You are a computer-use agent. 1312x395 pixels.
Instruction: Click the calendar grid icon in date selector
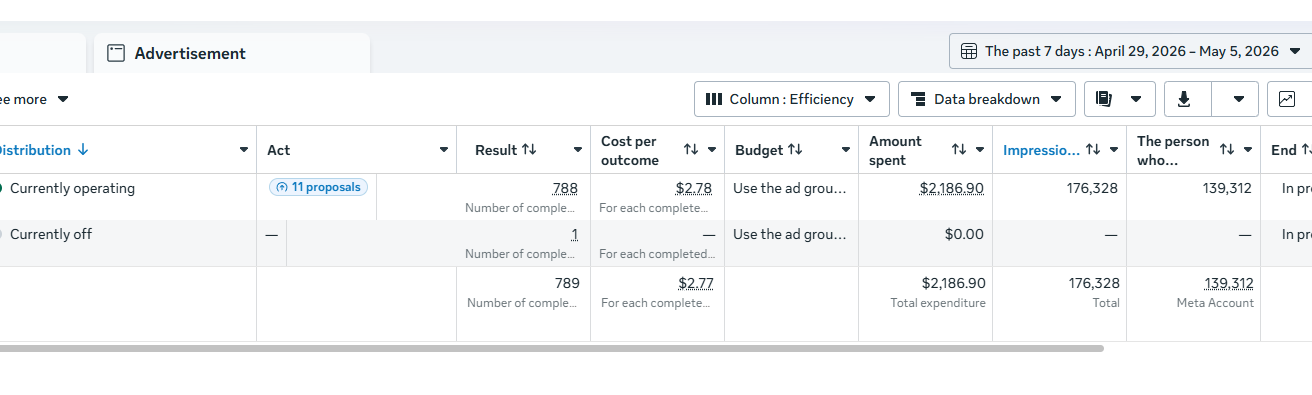click(968, 51)
